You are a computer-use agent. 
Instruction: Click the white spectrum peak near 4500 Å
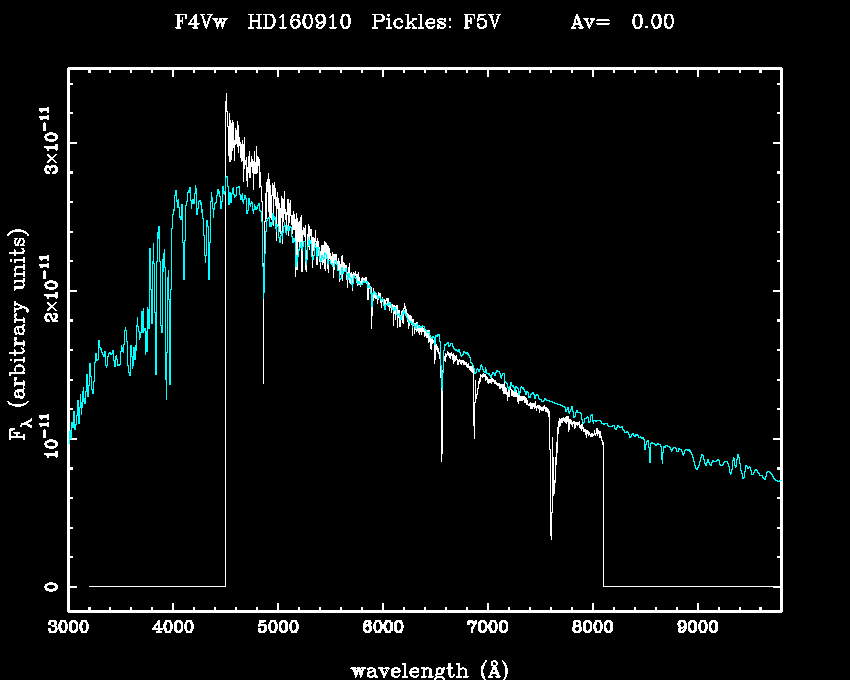click(226, 96)
